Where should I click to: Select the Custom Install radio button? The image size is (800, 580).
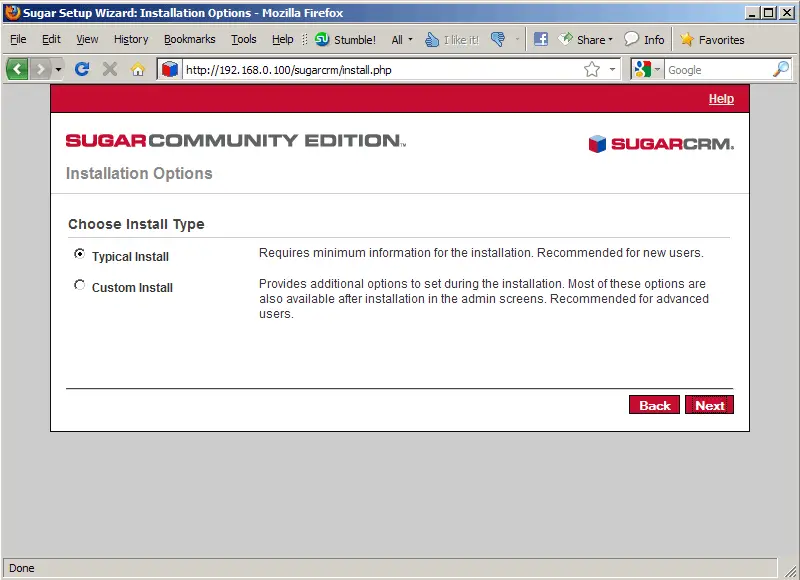(x=79, y=285)
